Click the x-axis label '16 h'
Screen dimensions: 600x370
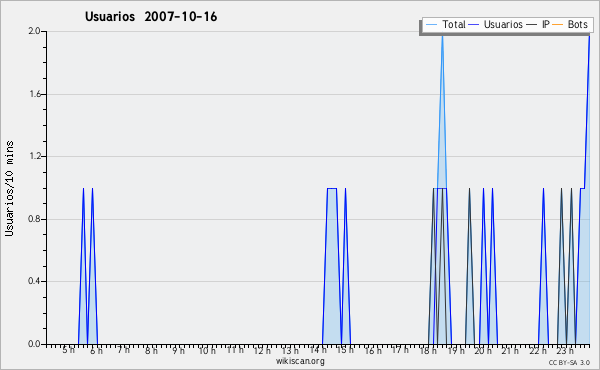coord(373,350)
